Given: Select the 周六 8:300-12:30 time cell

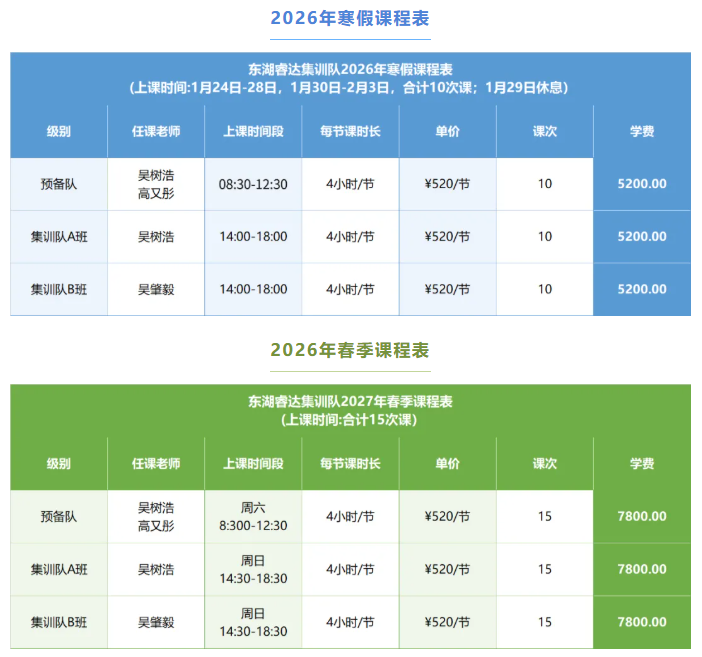Looking at the screenshot, I should tap(253, 516).
